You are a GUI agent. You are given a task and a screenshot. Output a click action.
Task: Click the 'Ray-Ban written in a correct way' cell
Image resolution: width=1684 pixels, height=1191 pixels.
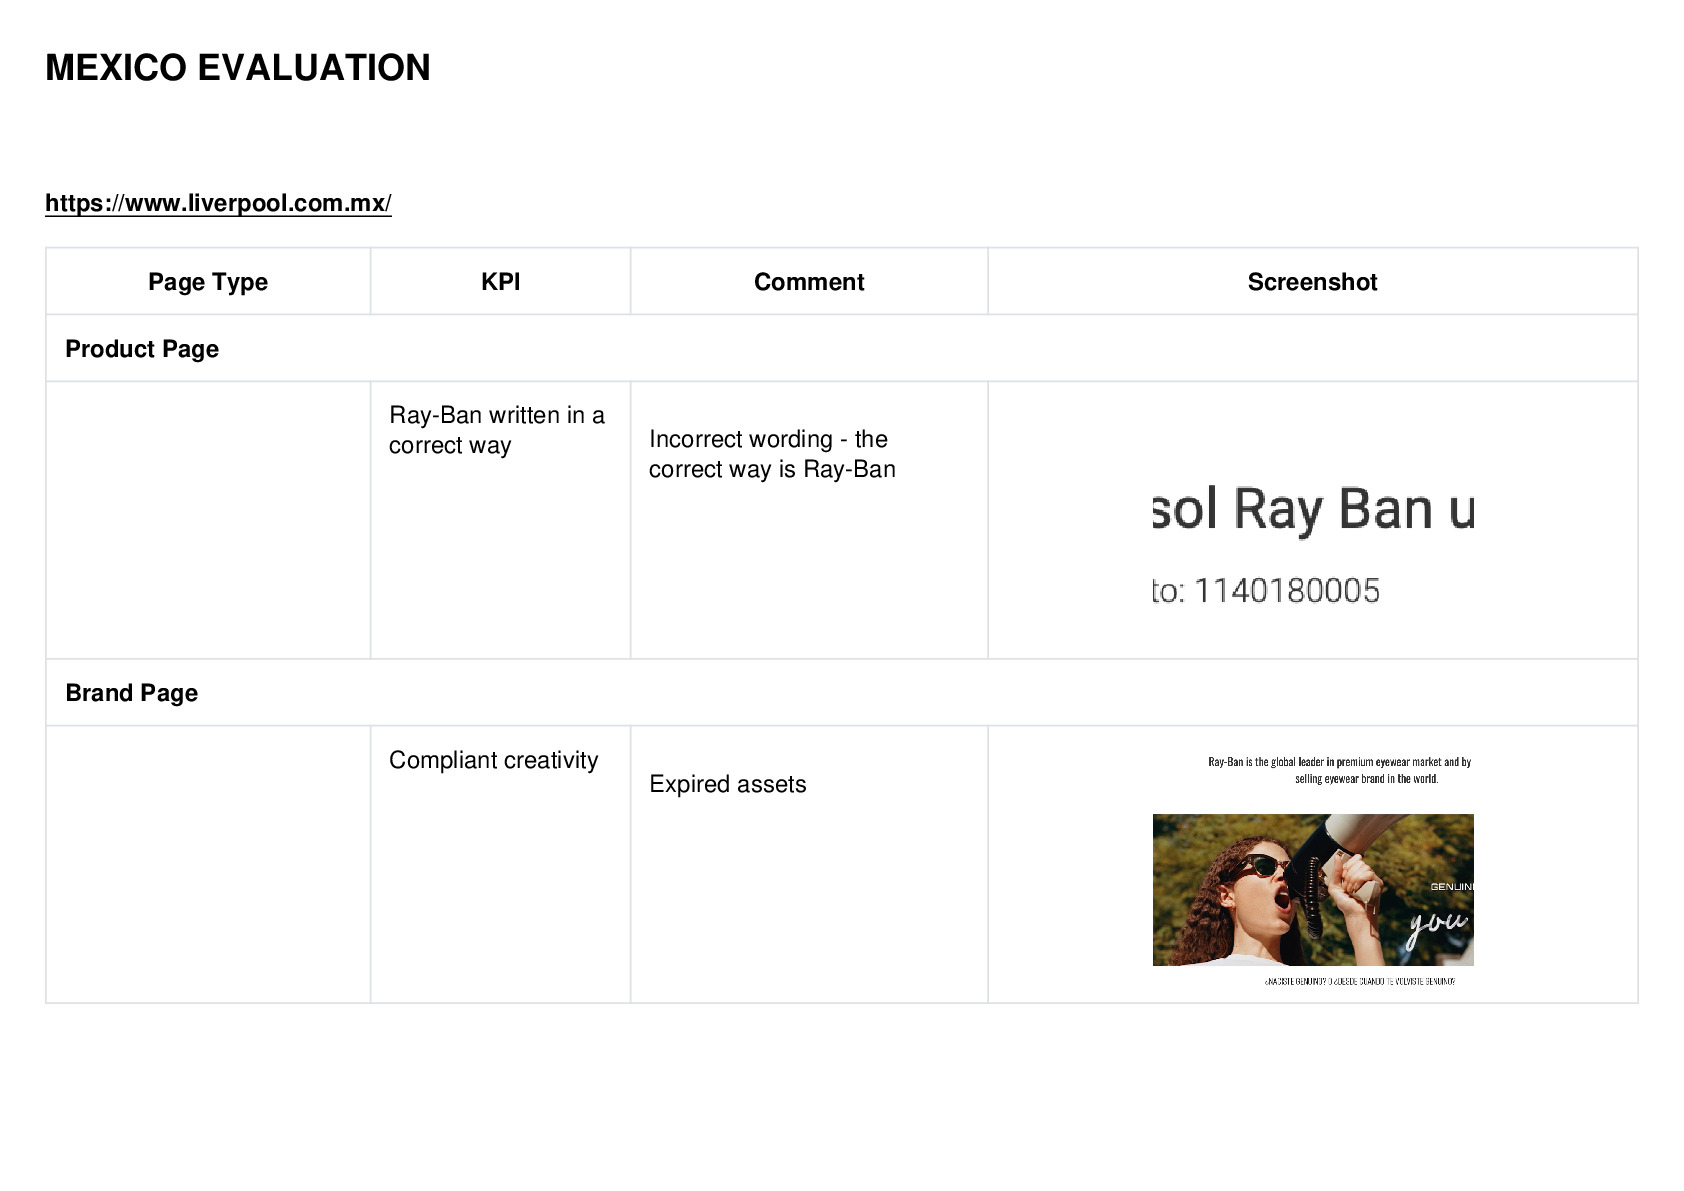(x=500, y=520)
